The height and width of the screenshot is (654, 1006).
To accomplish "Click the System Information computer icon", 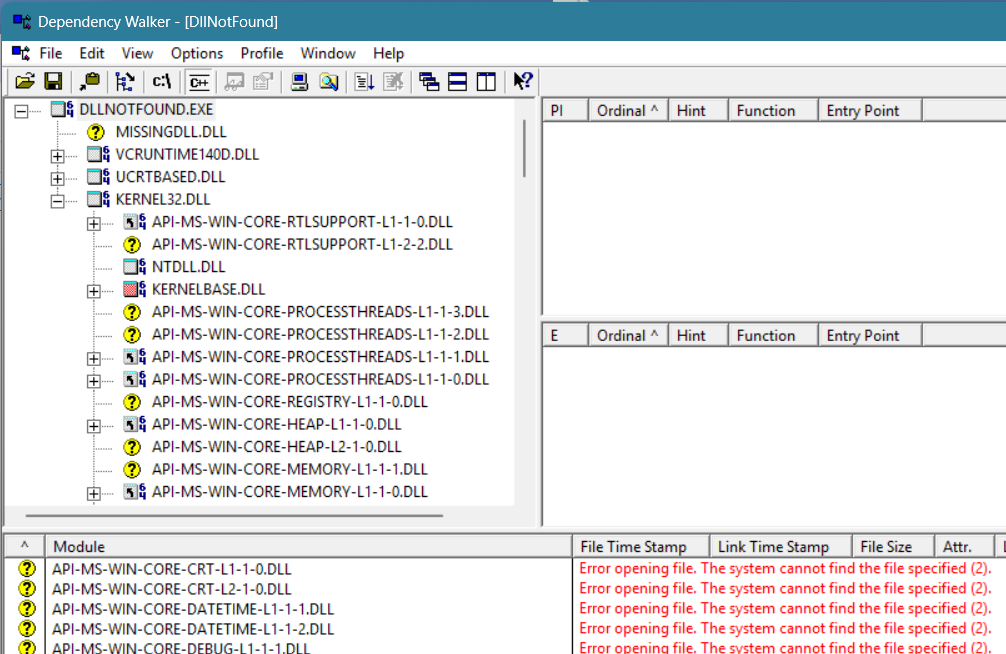I will click(300, 82).
